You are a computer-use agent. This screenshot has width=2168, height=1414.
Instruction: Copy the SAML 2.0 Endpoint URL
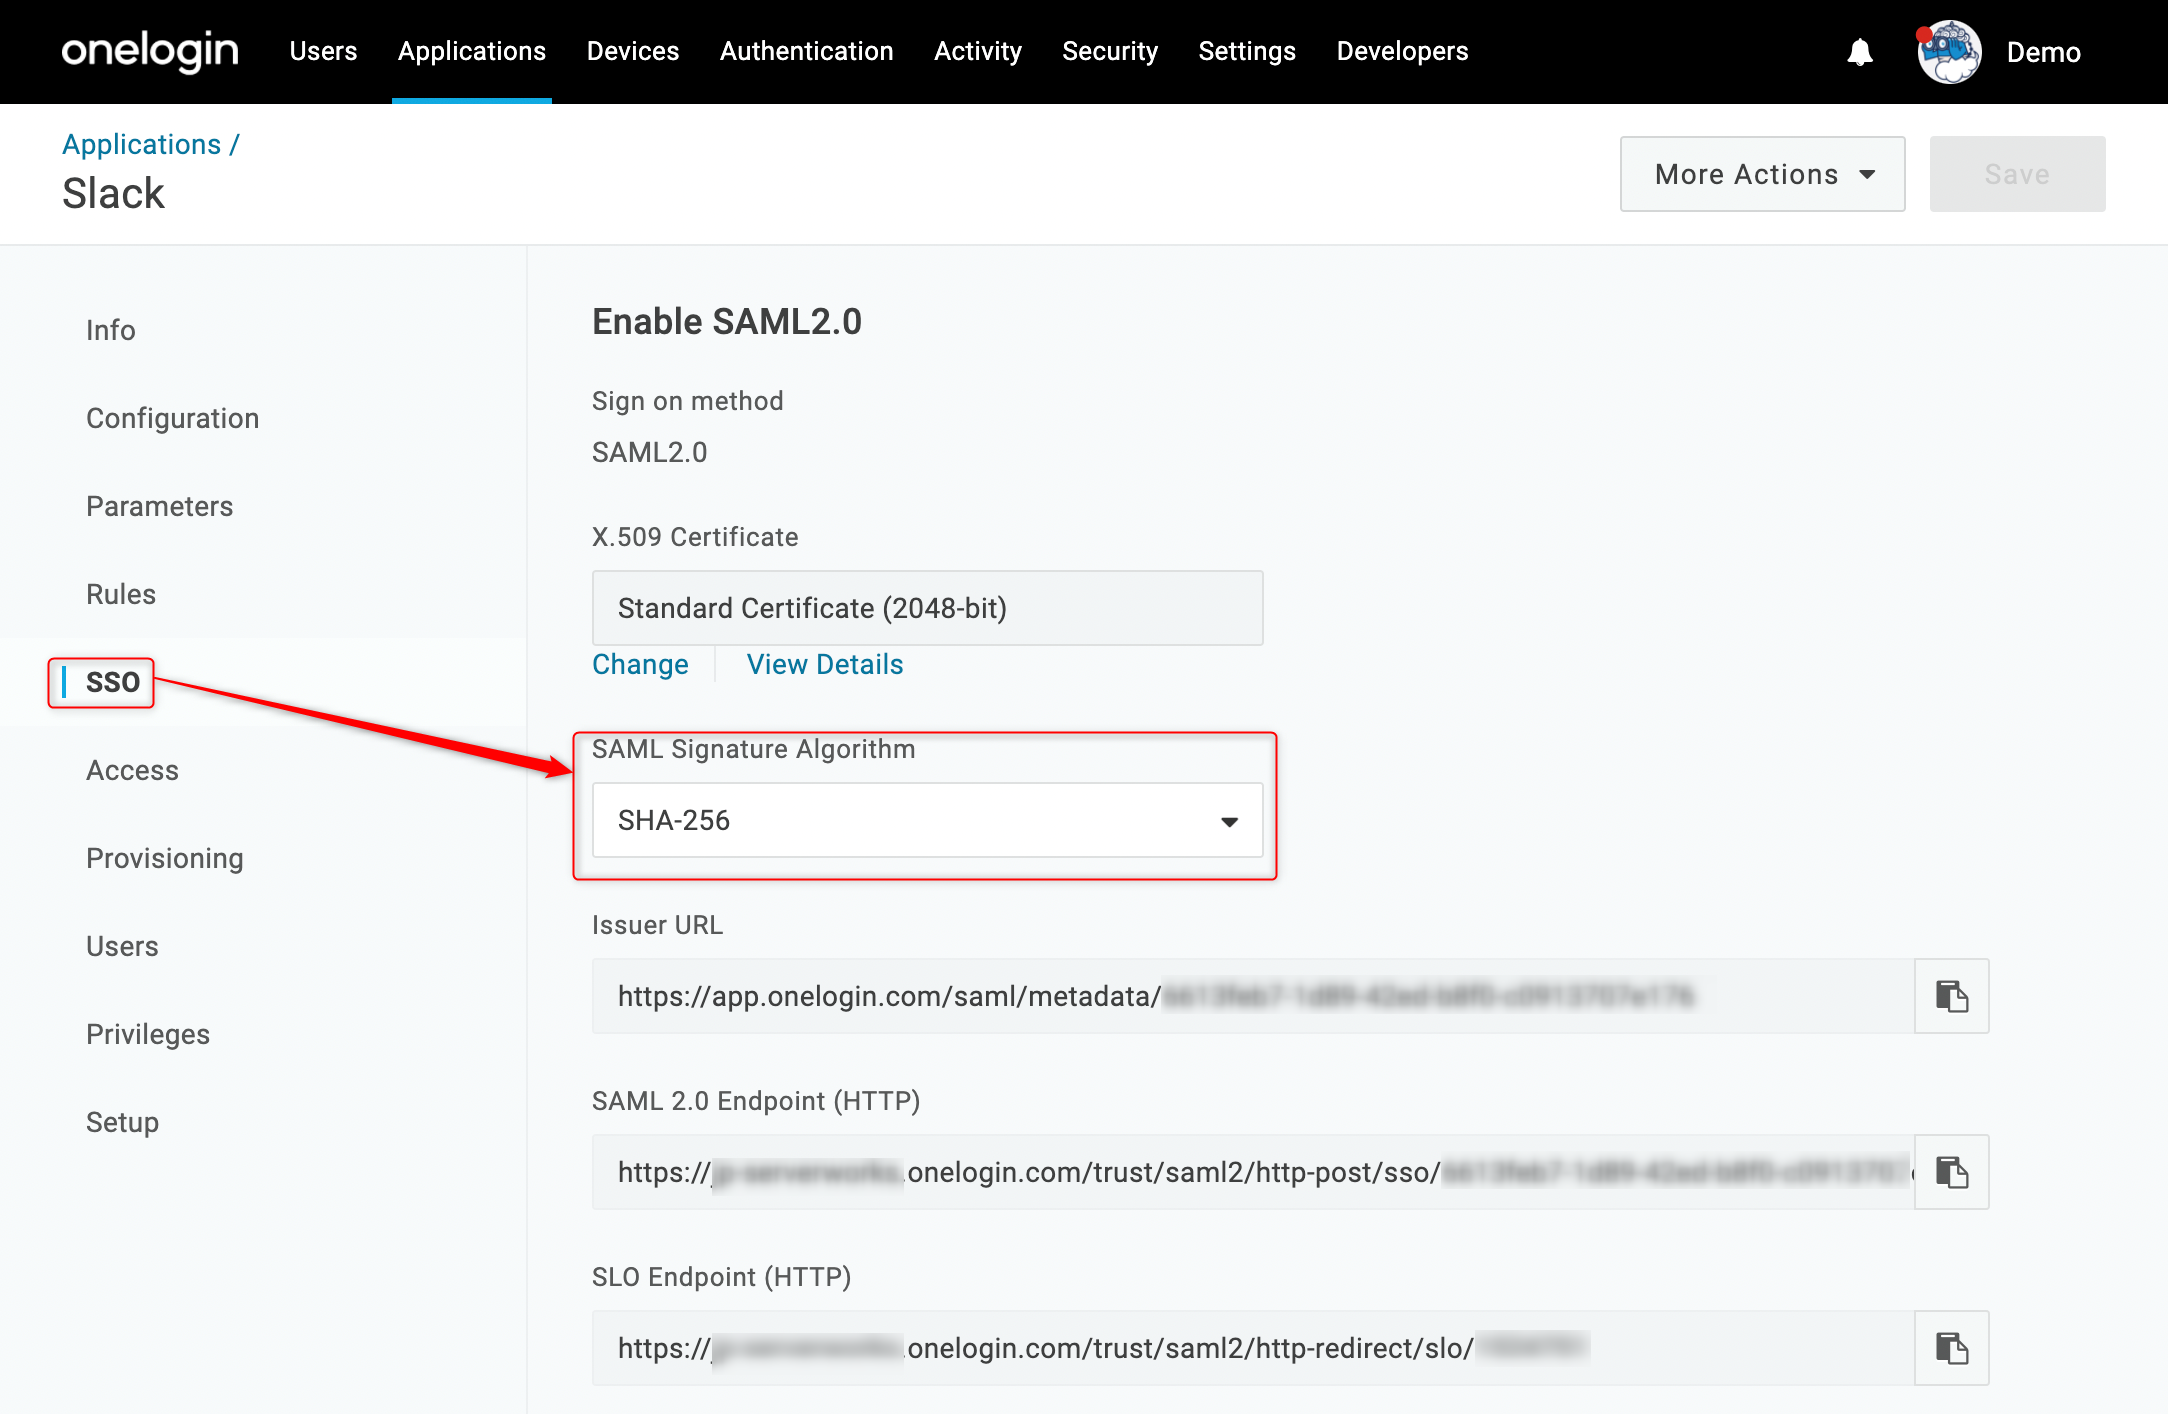(x=1951, y=1172)
